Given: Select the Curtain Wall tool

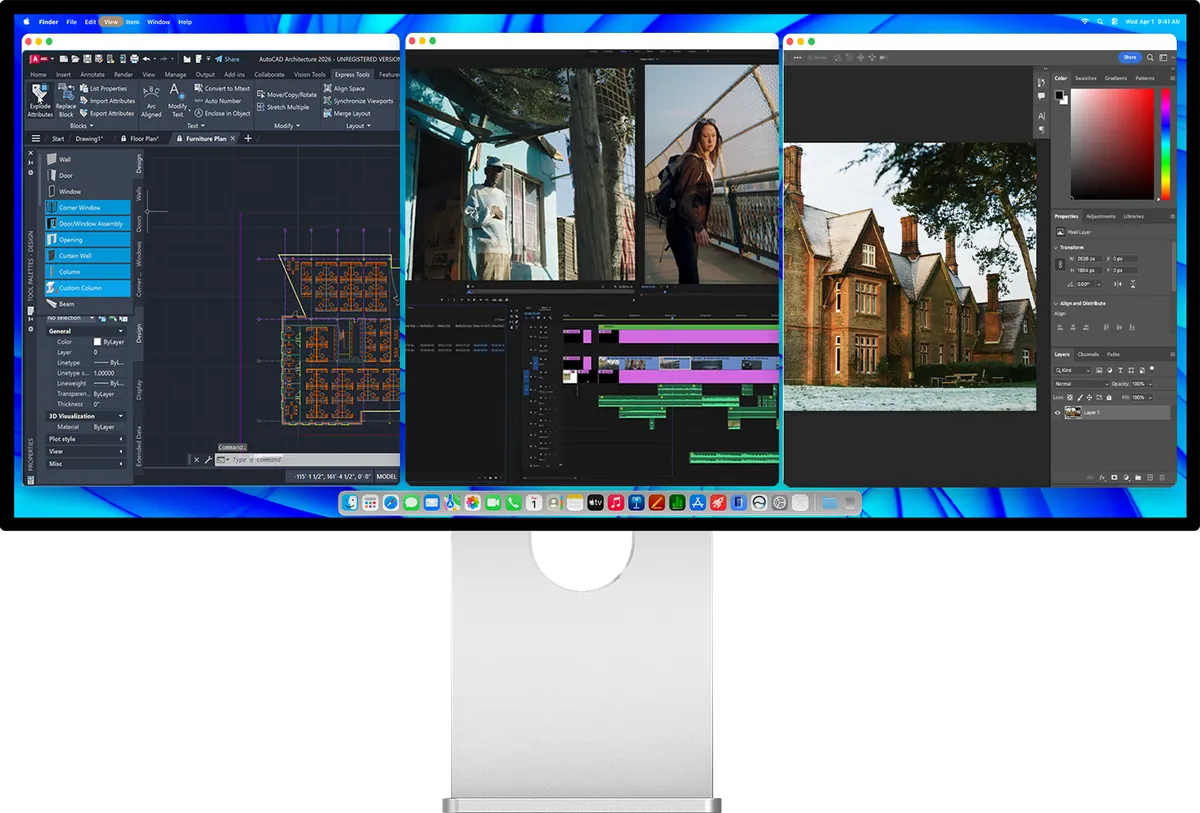Looking at the screenshot, I should [87, 255].
